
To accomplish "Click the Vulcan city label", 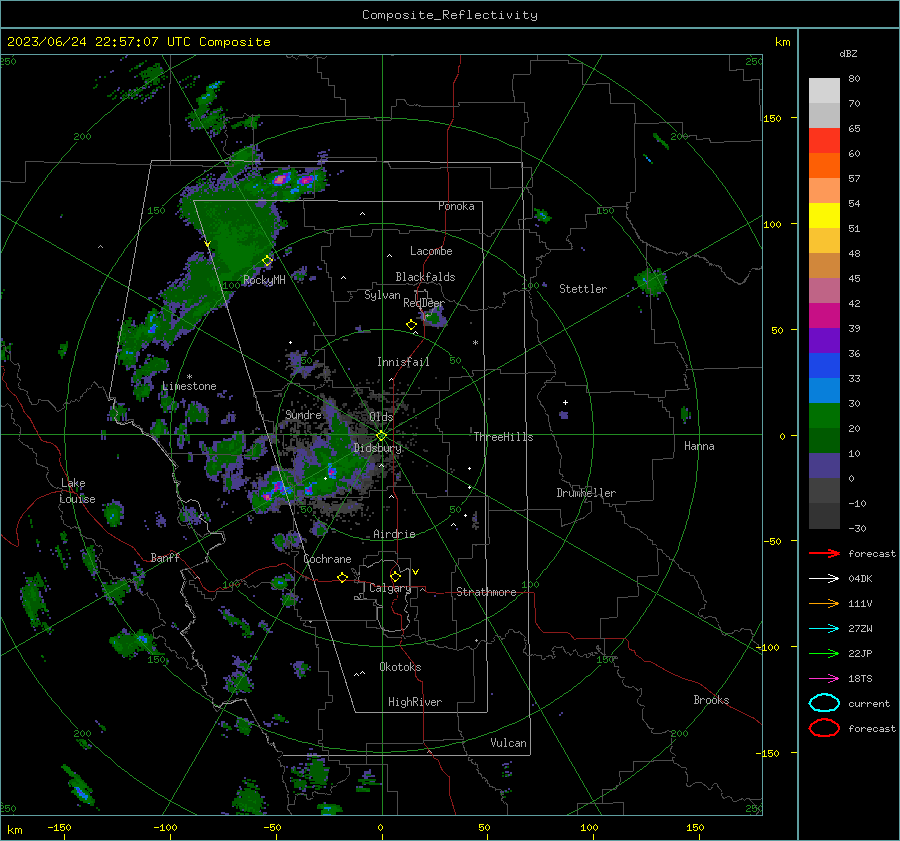I will point(508,743).
